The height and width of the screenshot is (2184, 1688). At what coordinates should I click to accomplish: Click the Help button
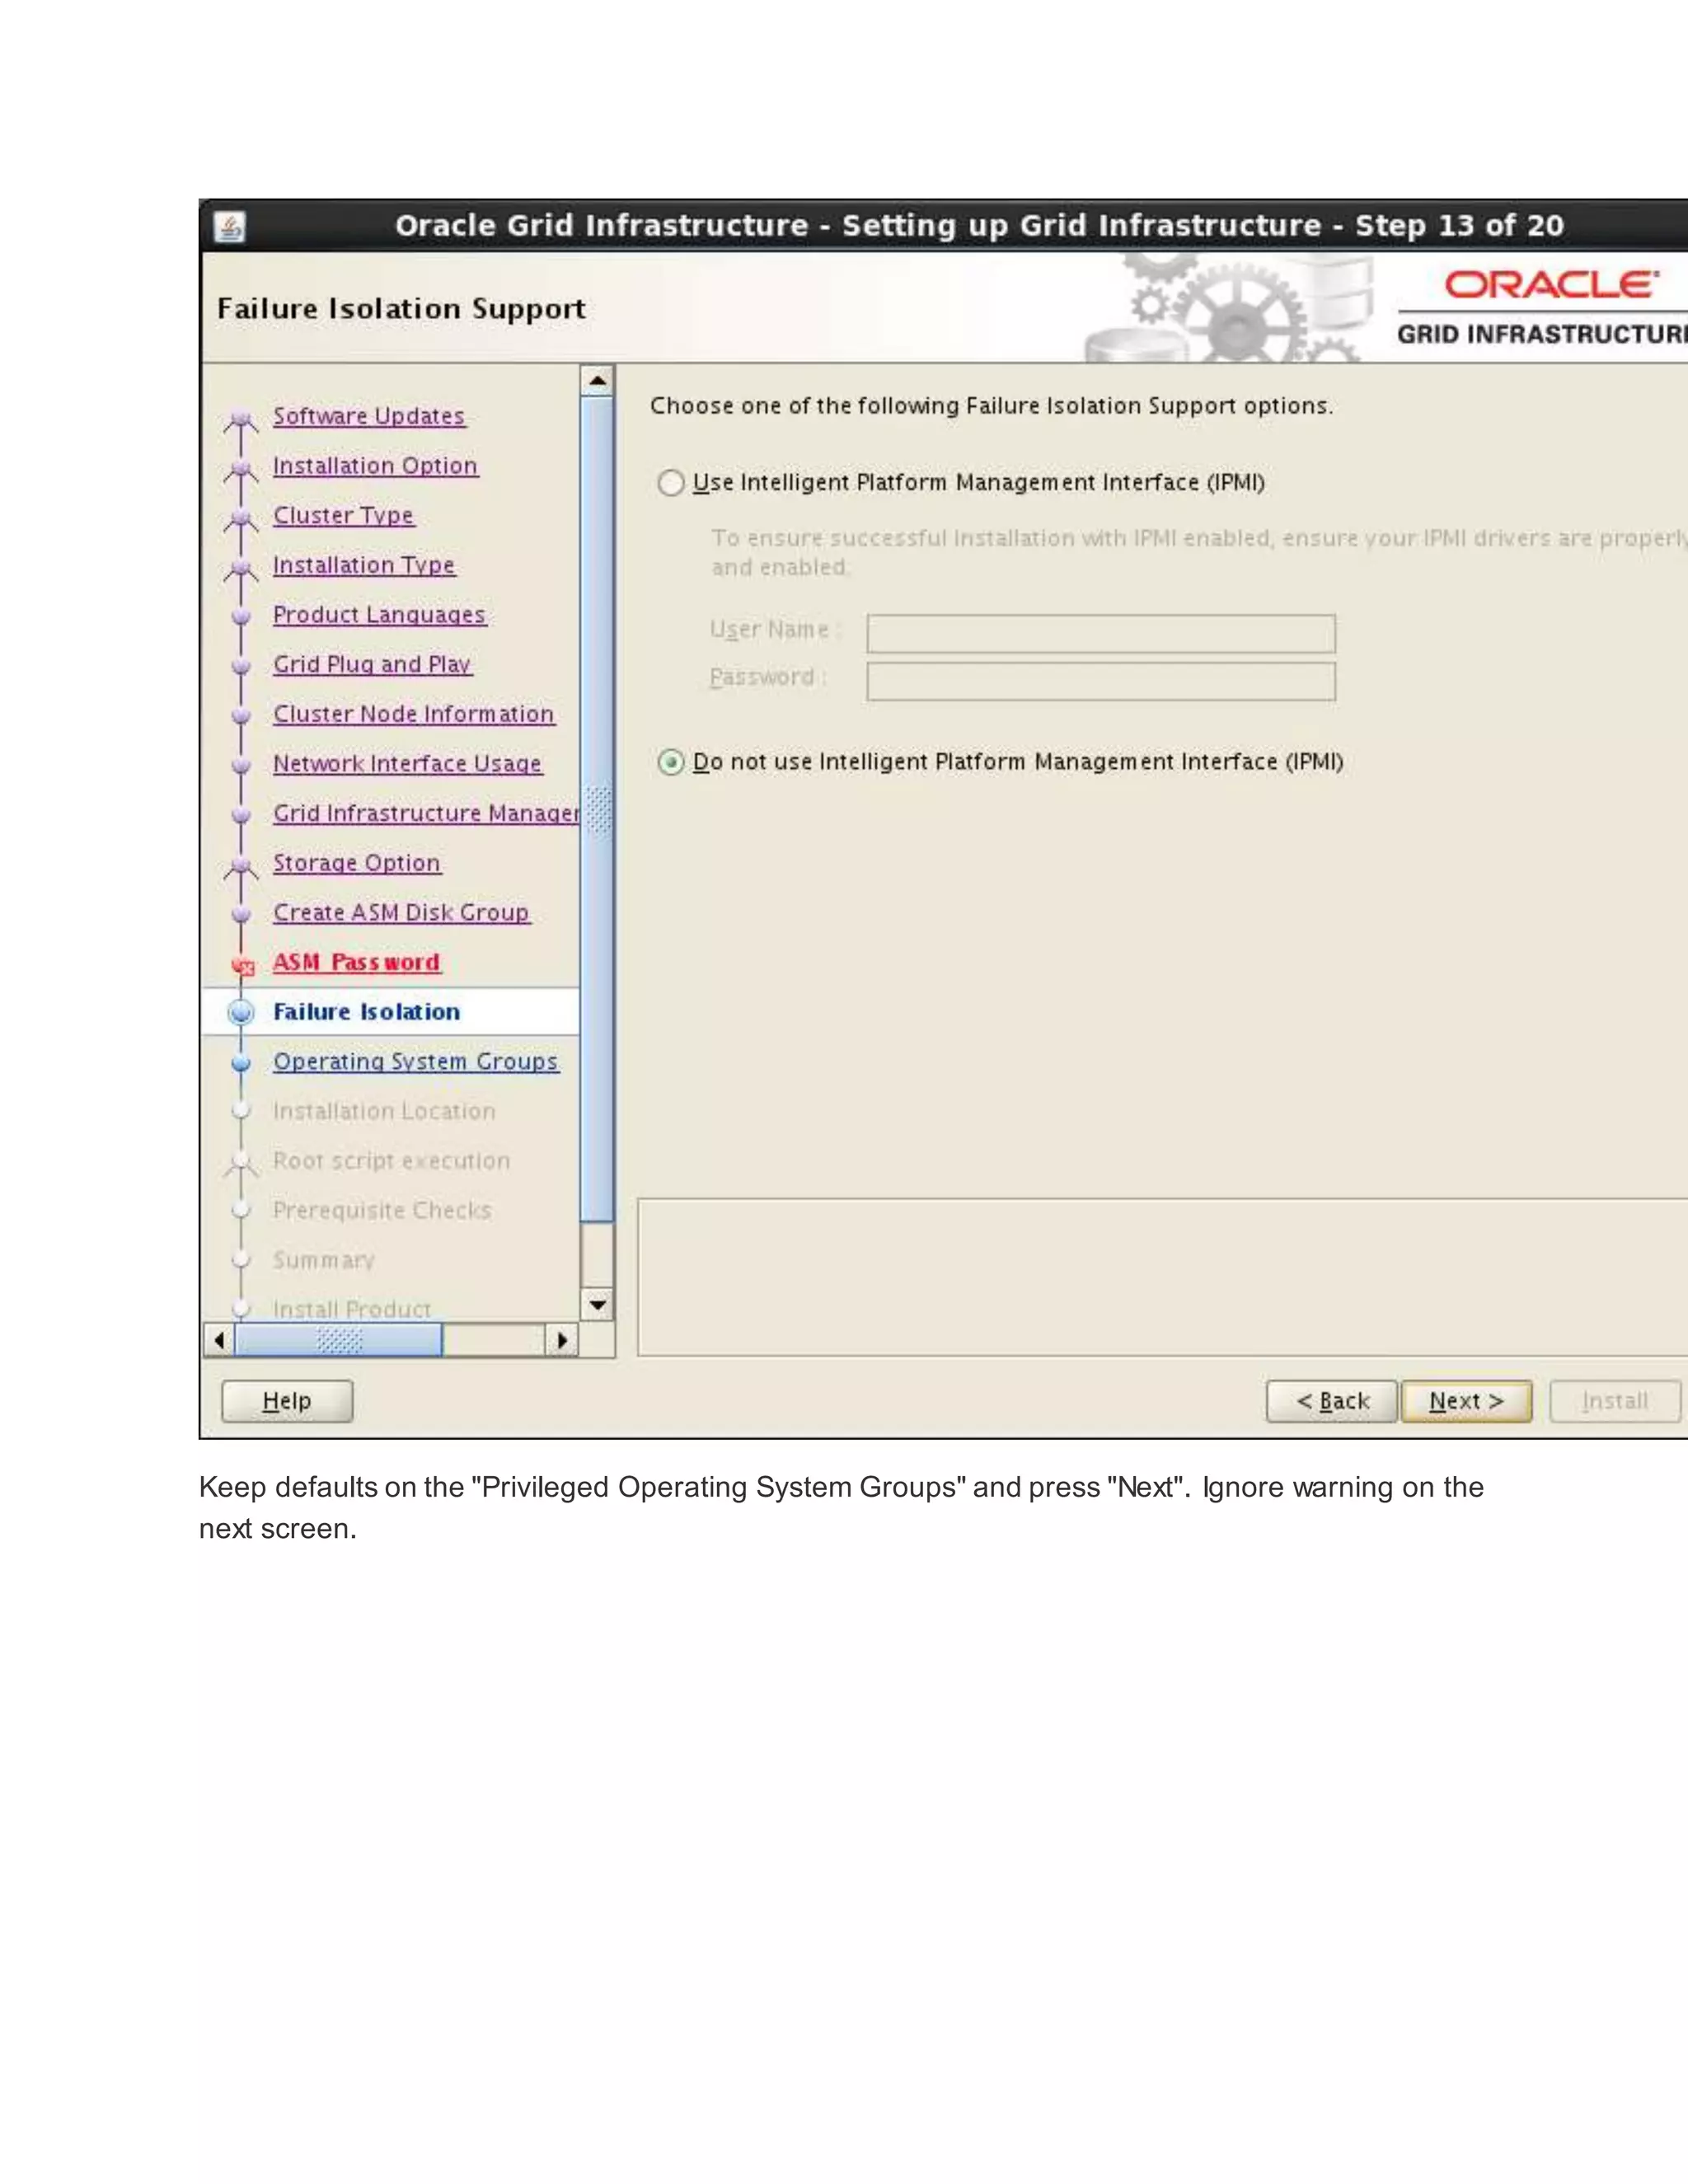[287, 1401]
